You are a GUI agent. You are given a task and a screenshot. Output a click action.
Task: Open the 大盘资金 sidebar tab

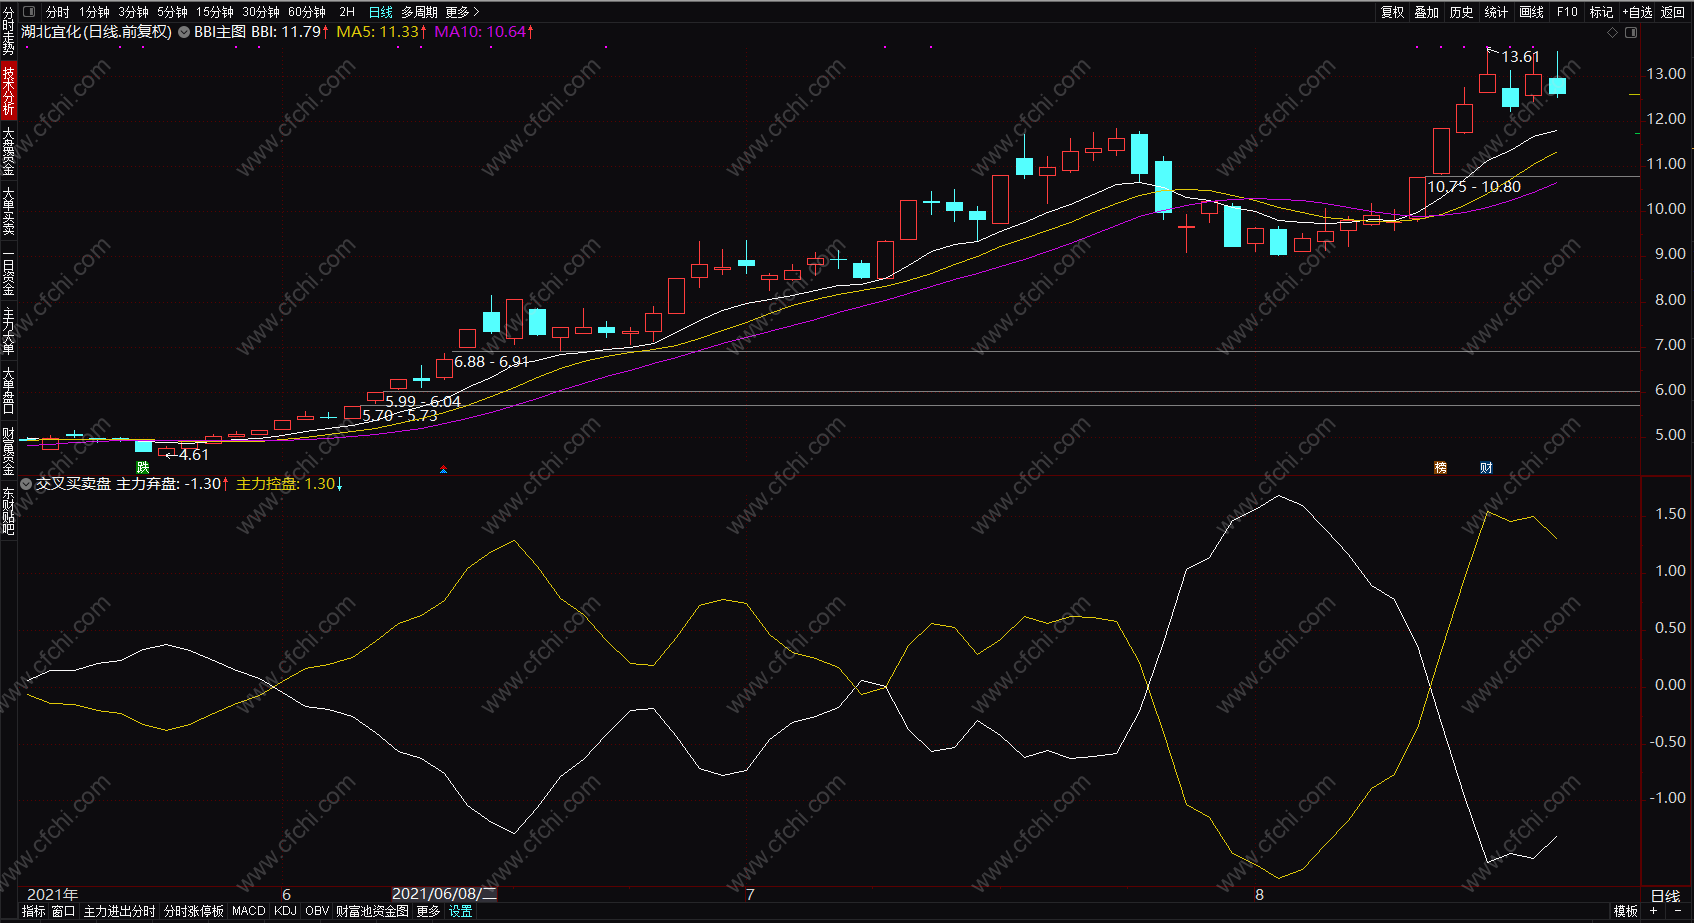pos(8,151)
